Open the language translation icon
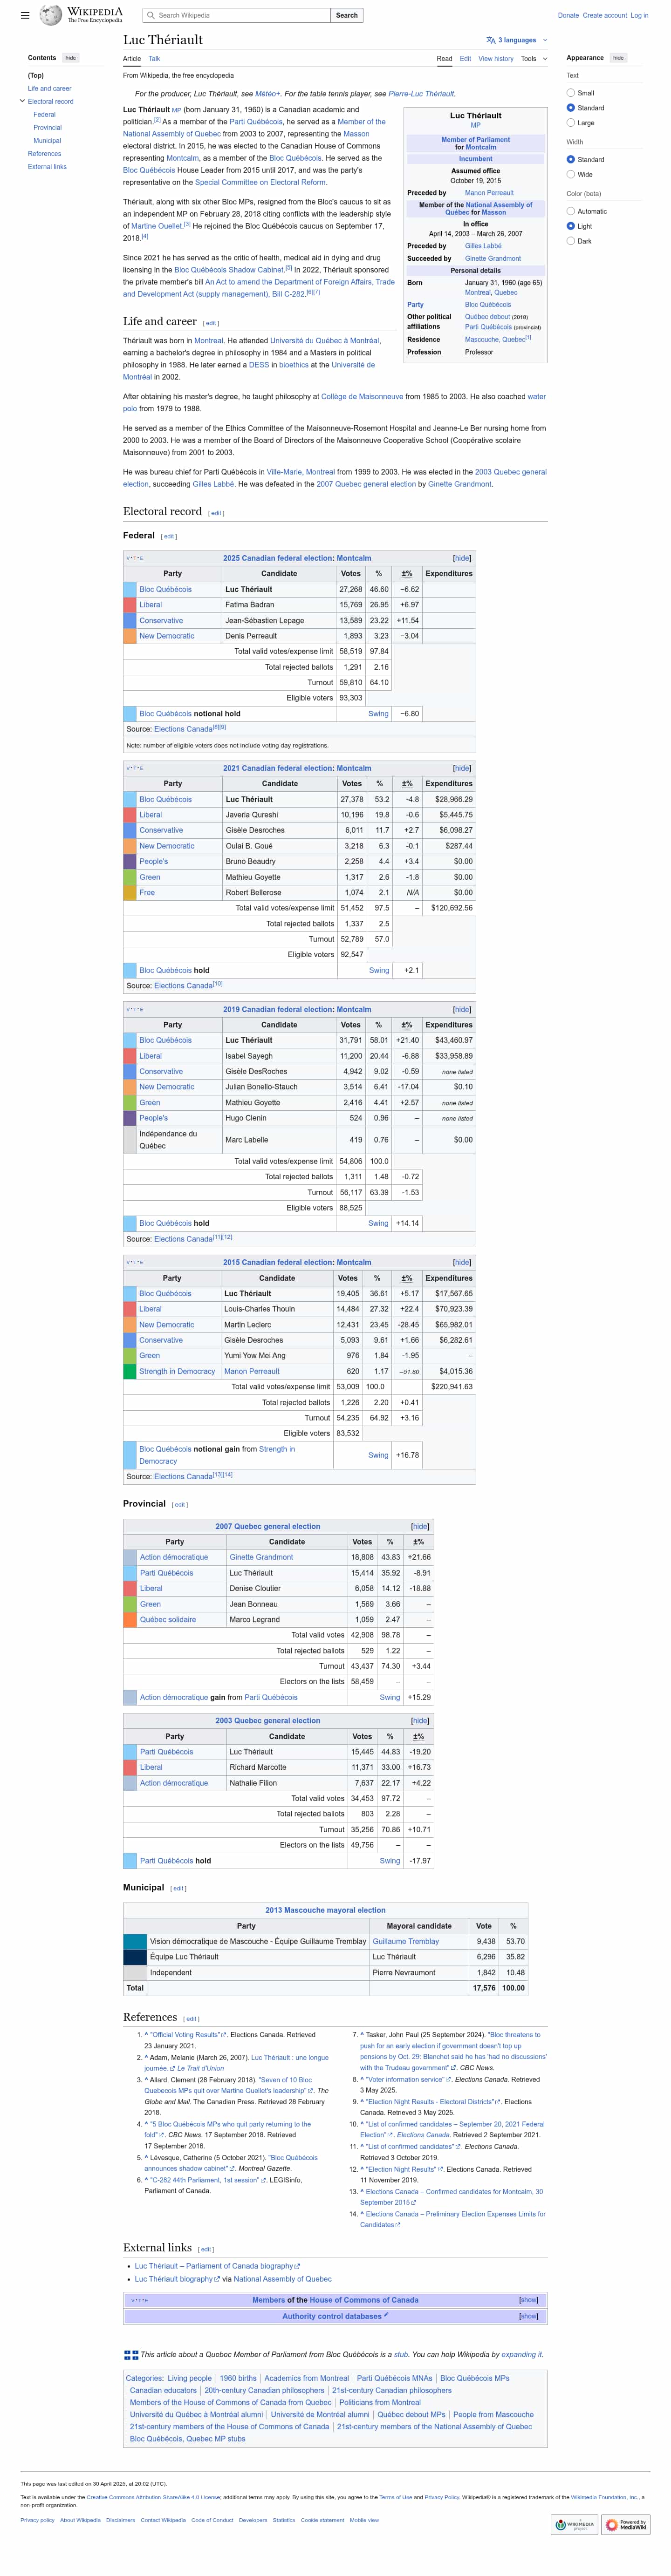671x2576 pixels. click(x=491, y=40)
